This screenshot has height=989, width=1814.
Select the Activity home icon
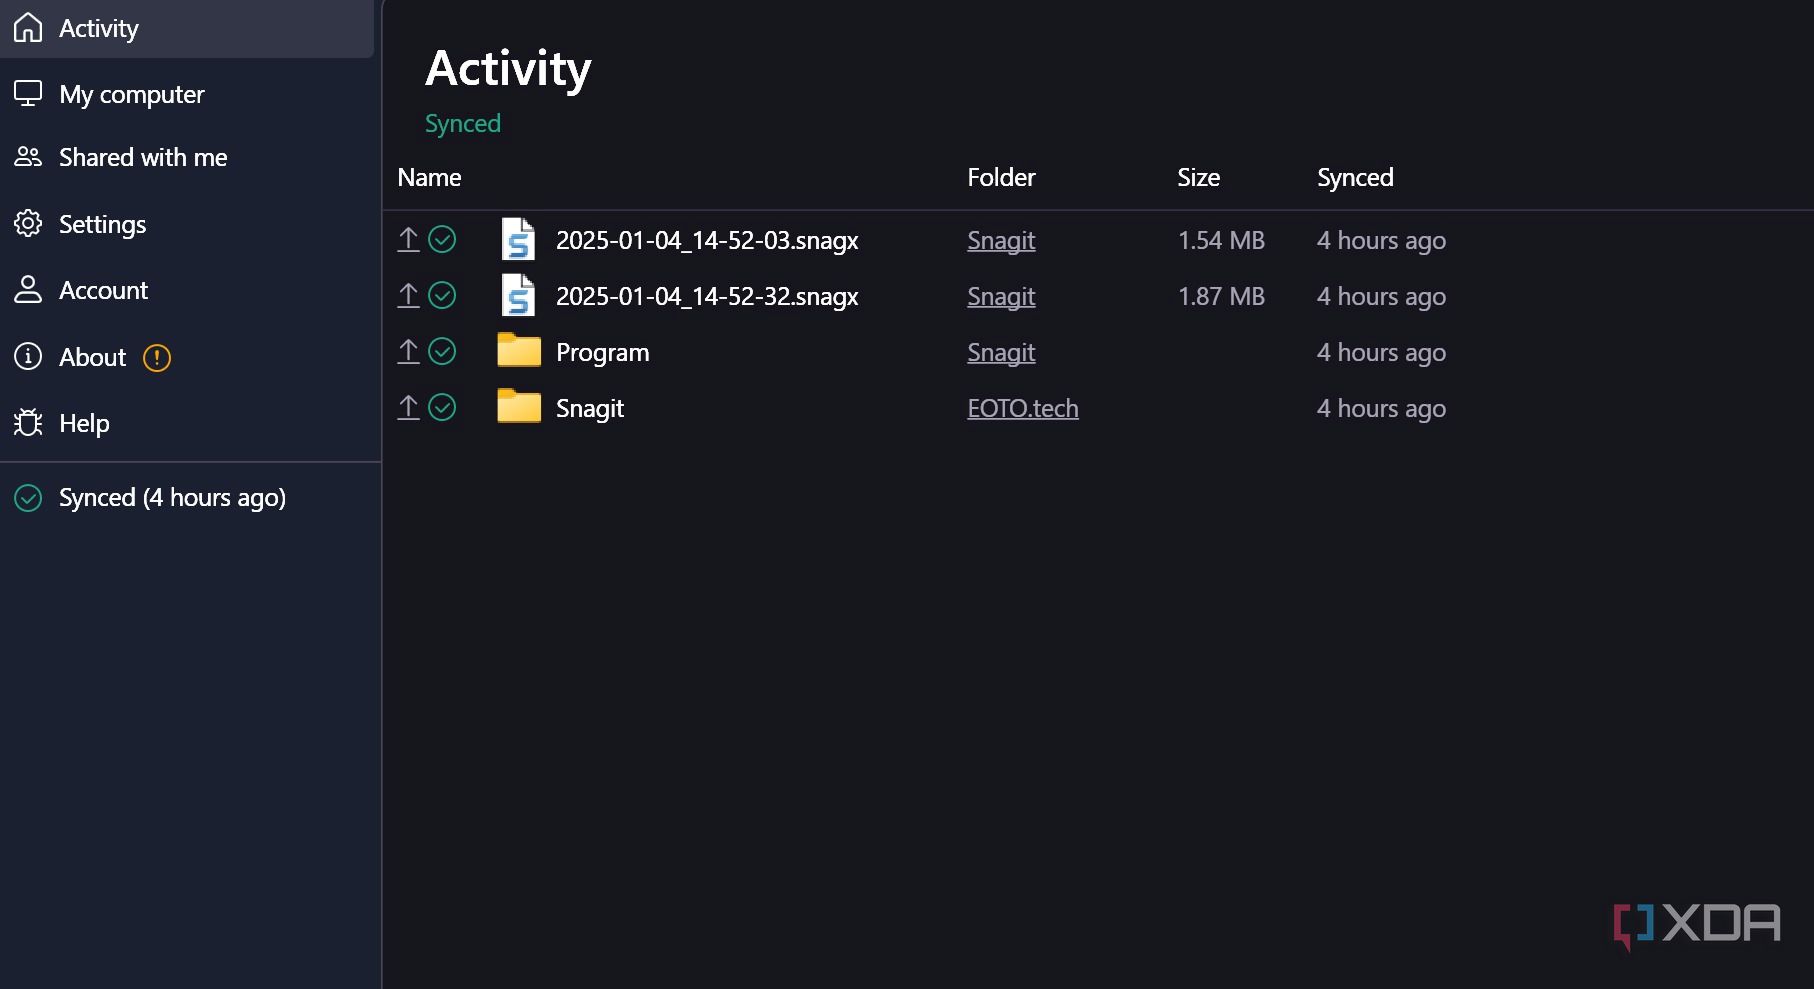[27, 27]
